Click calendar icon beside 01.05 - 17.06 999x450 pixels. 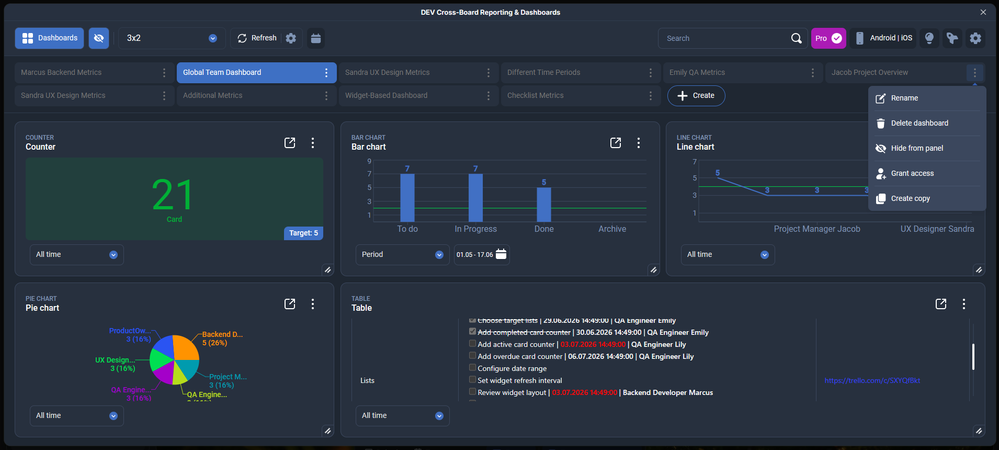point(501,254)
